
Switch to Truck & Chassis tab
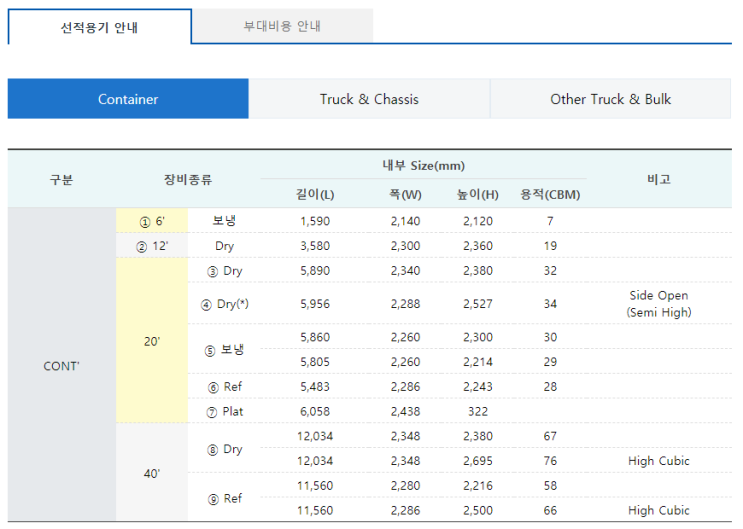click(x=369, y=99)
